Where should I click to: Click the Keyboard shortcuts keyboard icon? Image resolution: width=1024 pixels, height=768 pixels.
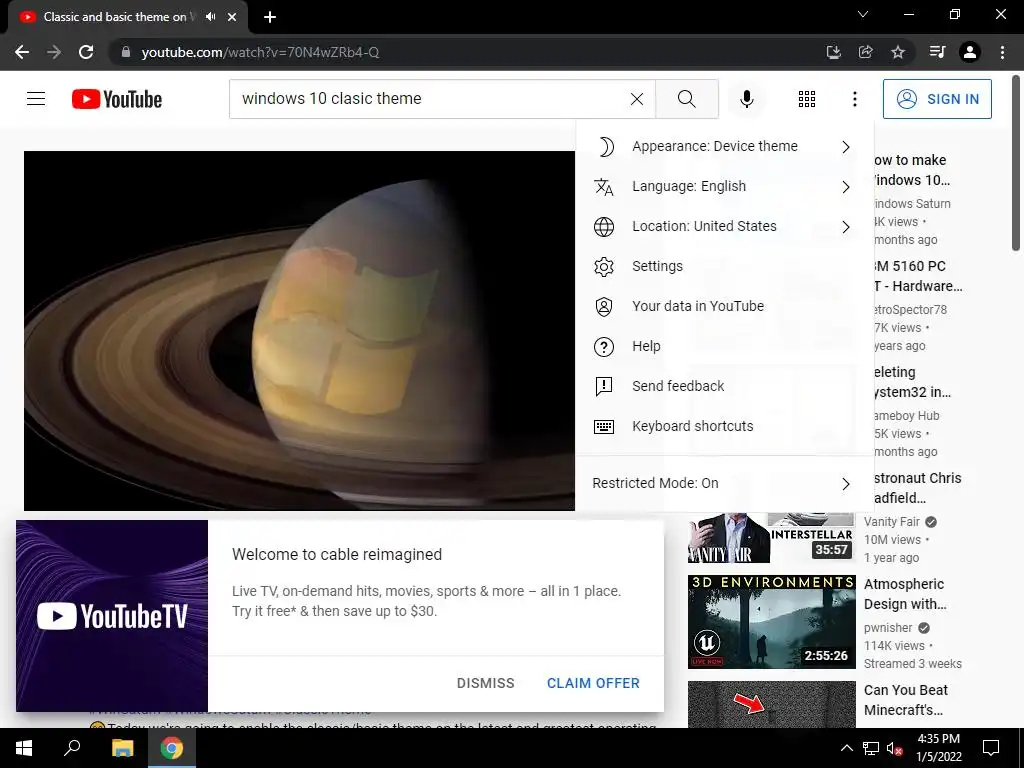604,426
